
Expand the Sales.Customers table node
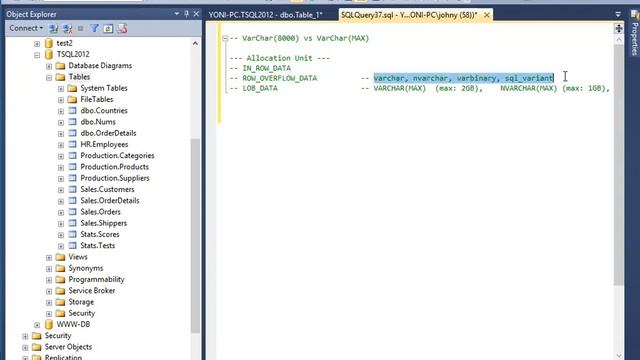pos(61,190)
